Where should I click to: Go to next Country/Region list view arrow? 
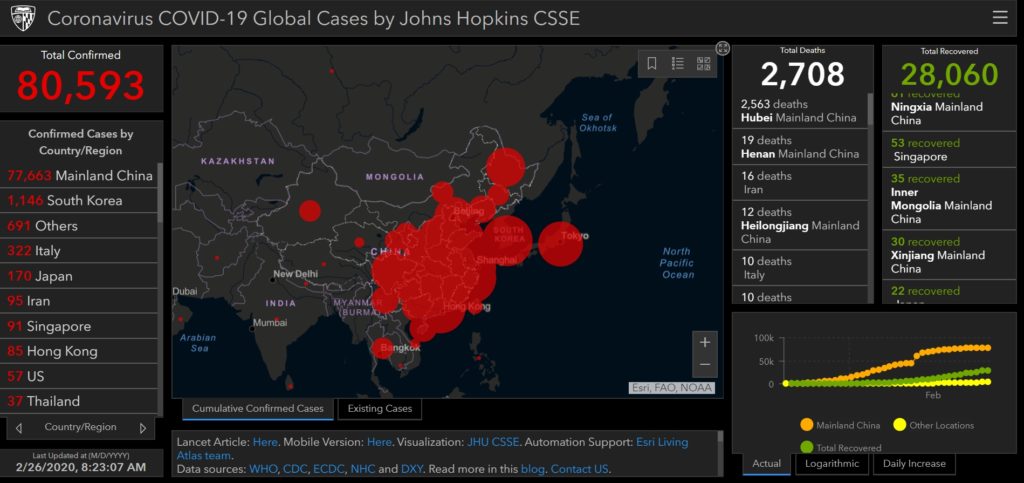(143, 428)
